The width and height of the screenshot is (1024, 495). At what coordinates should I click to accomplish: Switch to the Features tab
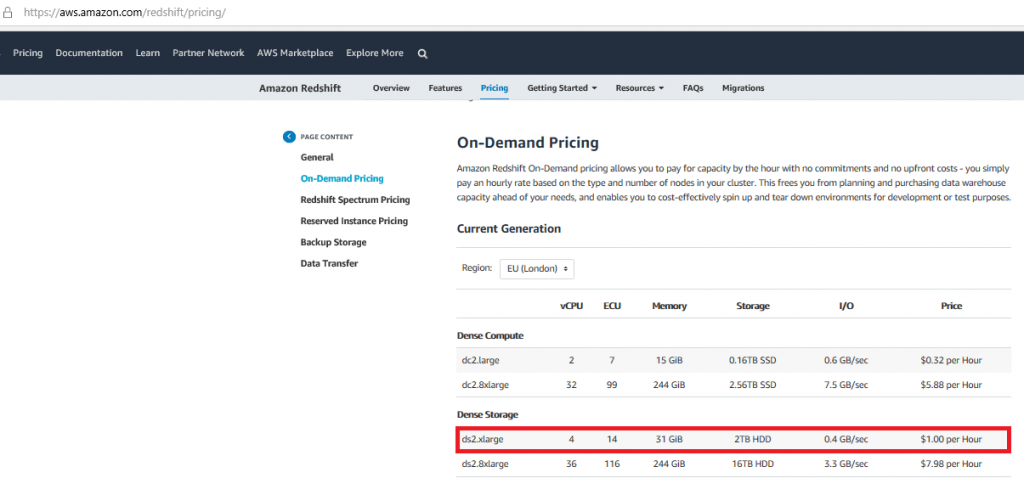(445, 88)
